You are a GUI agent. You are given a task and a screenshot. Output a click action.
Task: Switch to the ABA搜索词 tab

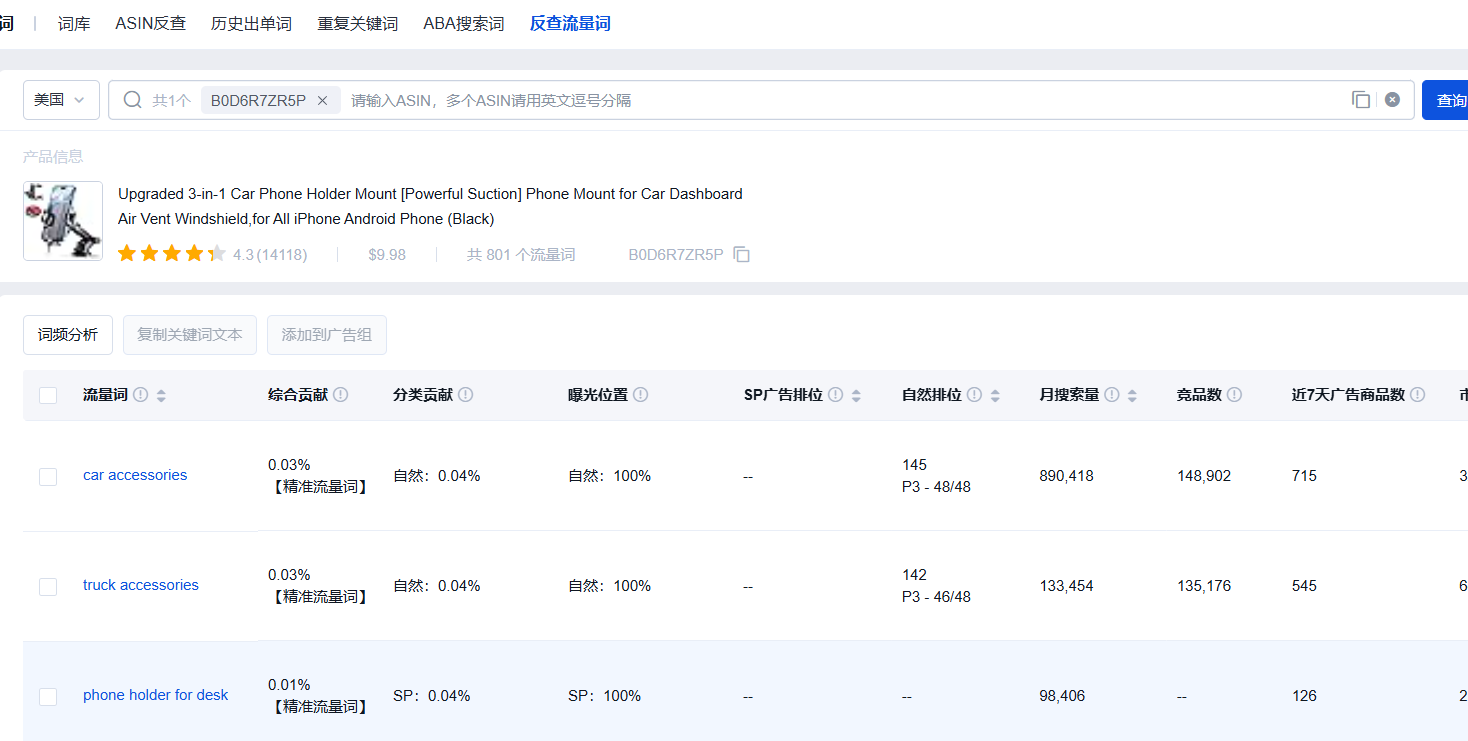pyautogui.click(x=463, y=23)
